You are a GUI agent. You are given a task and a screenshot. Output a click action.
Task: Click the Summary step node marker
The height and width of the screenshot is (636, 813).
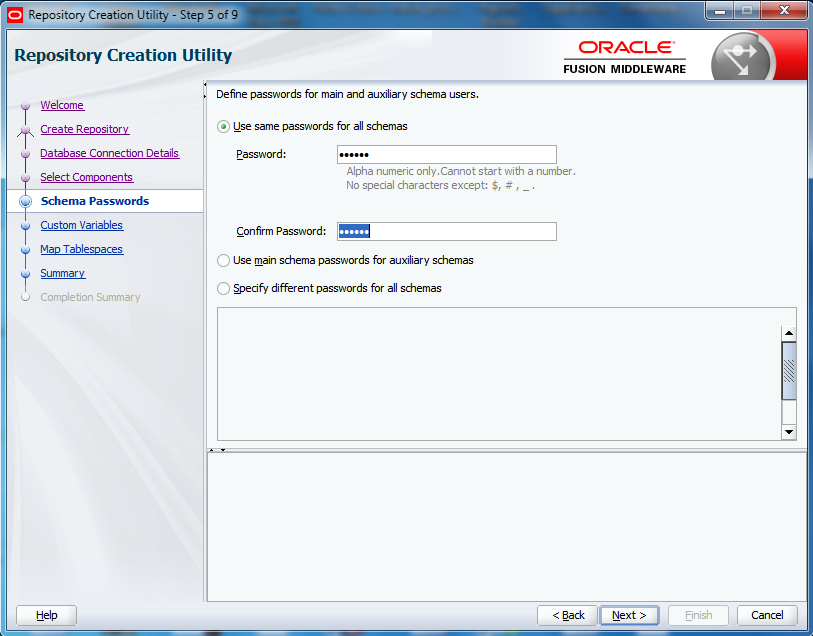coord(25,274)
